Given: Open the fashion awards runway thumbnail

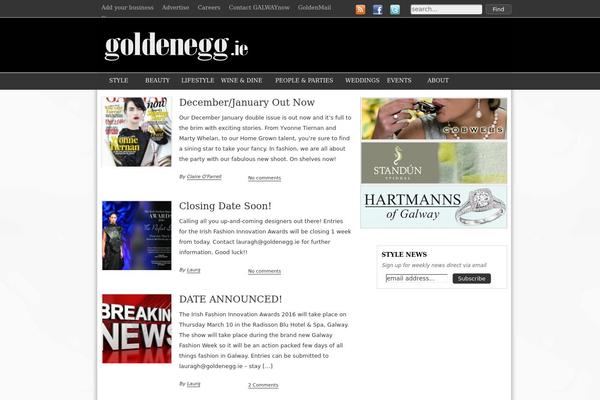Looking at the screenshot, I should pos(137,235).
